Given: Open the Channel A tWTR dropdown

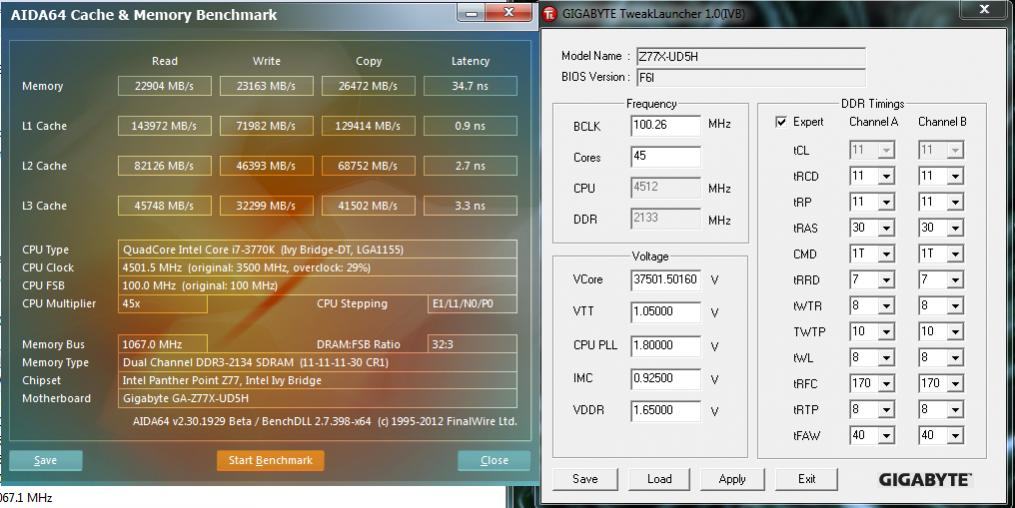Looking at the screenshot, I should pos(886,305).
